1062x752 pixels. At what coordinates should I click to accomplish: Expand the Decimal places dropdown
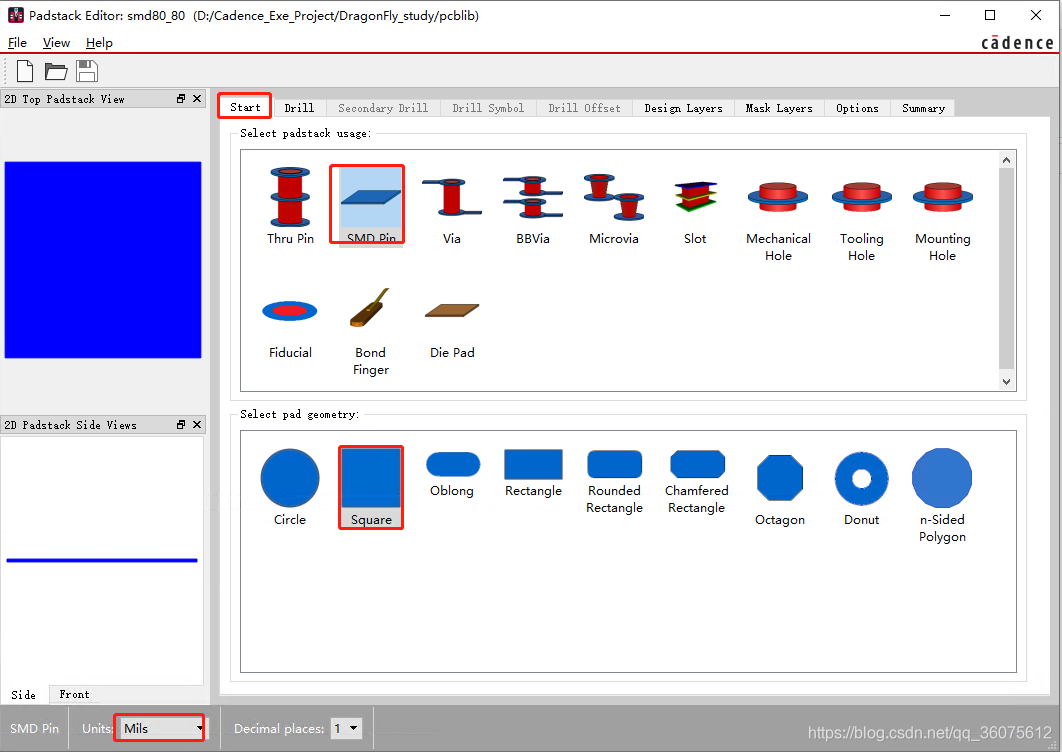347,728
